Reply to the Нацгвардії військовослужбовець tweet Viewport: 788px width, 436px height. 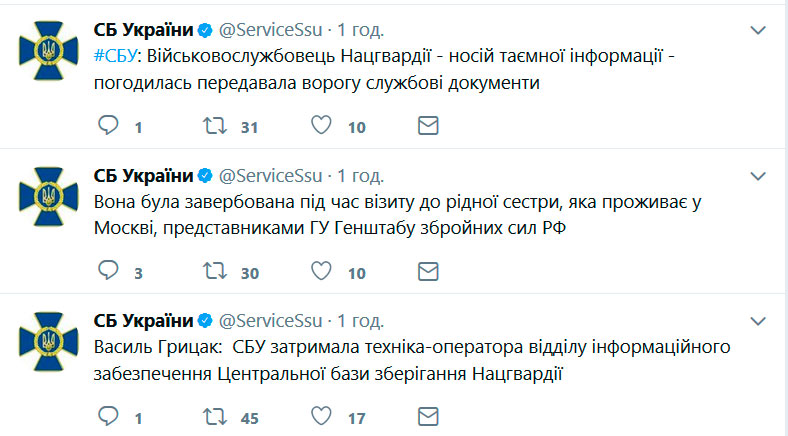coord(109,126)
